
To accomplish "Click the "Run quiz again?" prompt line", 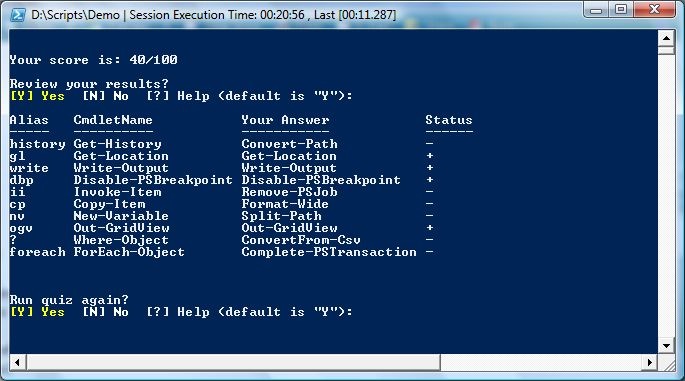I will click(x=69, y=300).
